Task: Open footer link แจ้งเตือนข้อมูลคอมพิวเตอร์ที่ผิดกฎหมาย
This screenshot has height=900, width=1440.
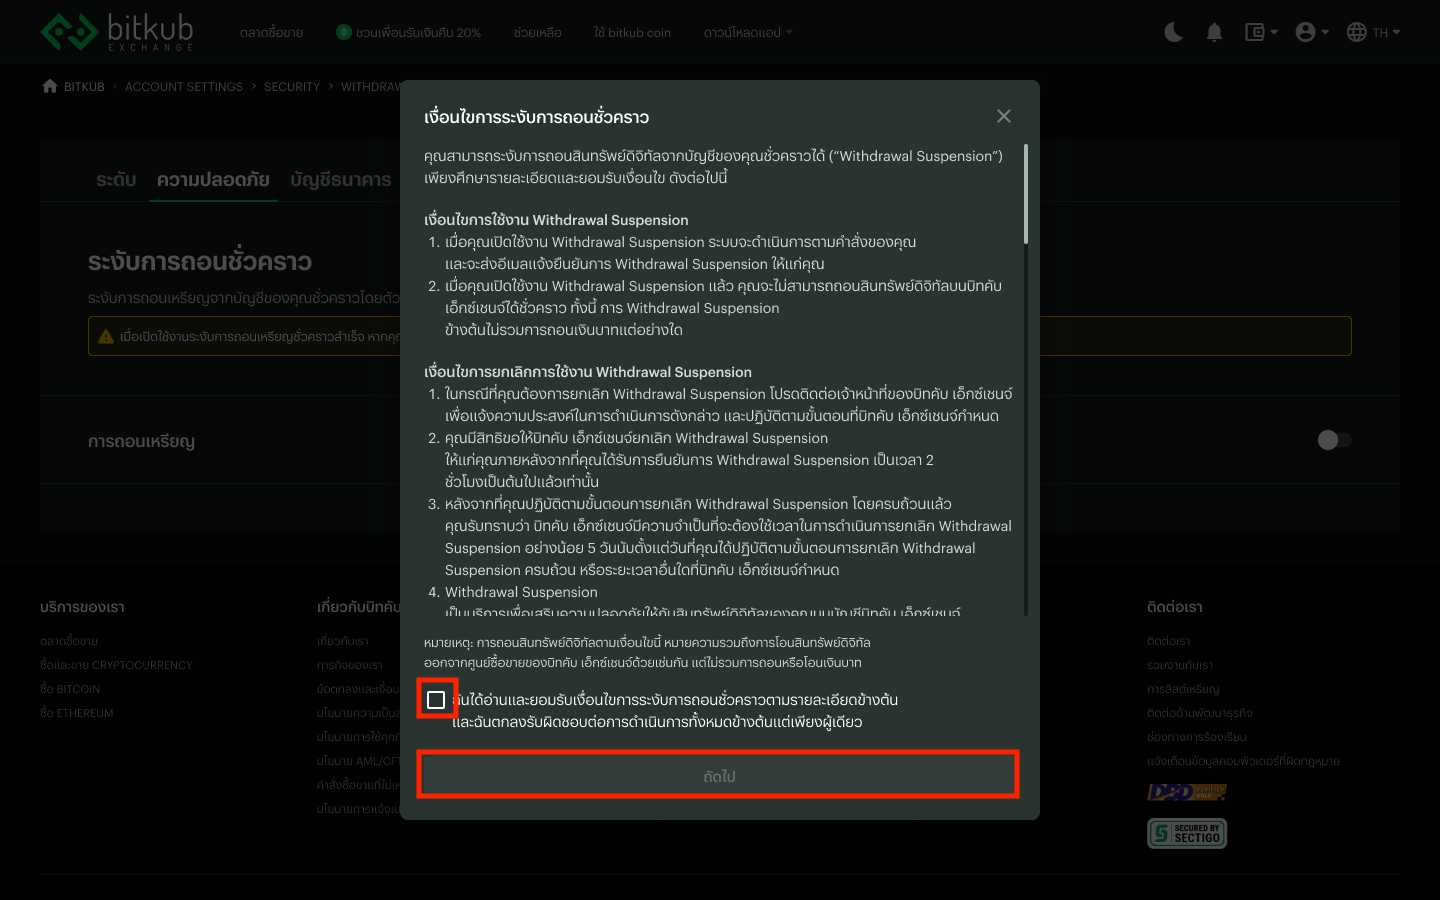Action: (1243, 761)
